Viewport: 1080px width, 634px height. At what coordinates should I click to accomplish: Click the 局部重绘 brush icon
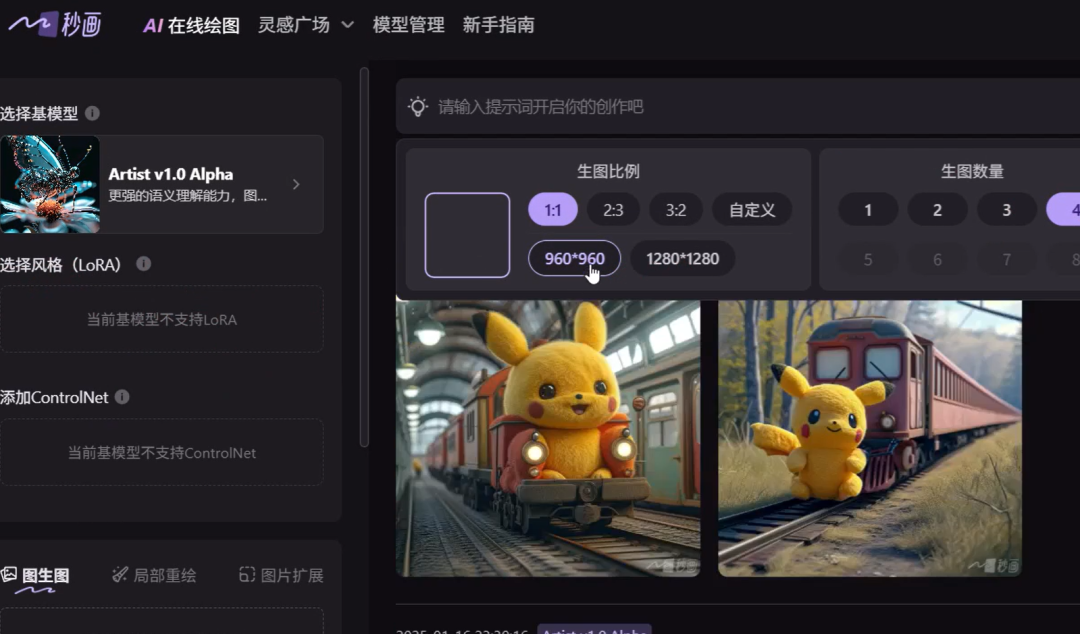120,575
